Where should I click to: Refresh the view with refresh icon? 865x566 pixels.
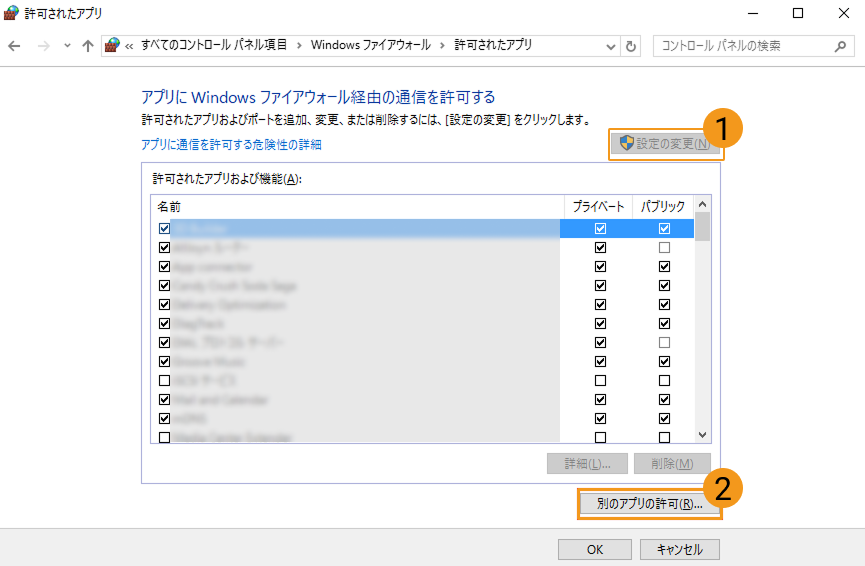pyautogui.click(x=631, y=46)
